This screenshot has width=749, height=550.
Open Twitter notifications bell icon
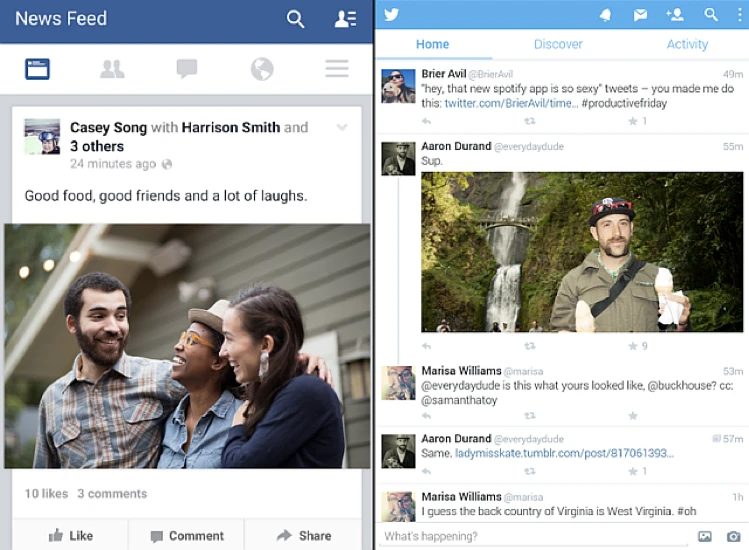605,15
